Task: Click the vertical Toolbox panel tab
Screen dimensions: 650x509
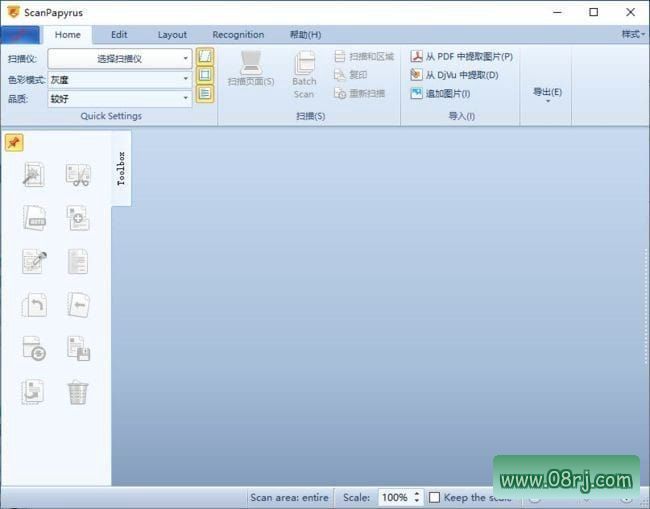Action: (121, 168)
